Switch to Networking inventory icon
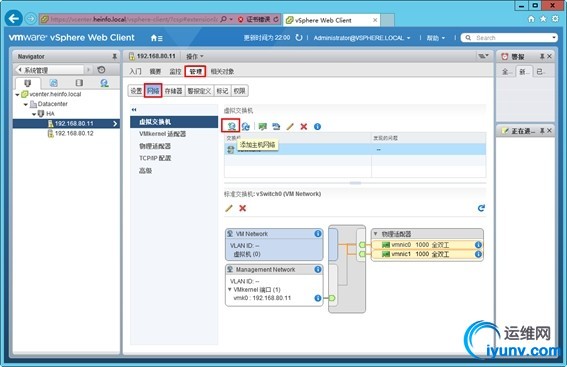The width and height of the screenshot is (567, 367). [105, 83]
